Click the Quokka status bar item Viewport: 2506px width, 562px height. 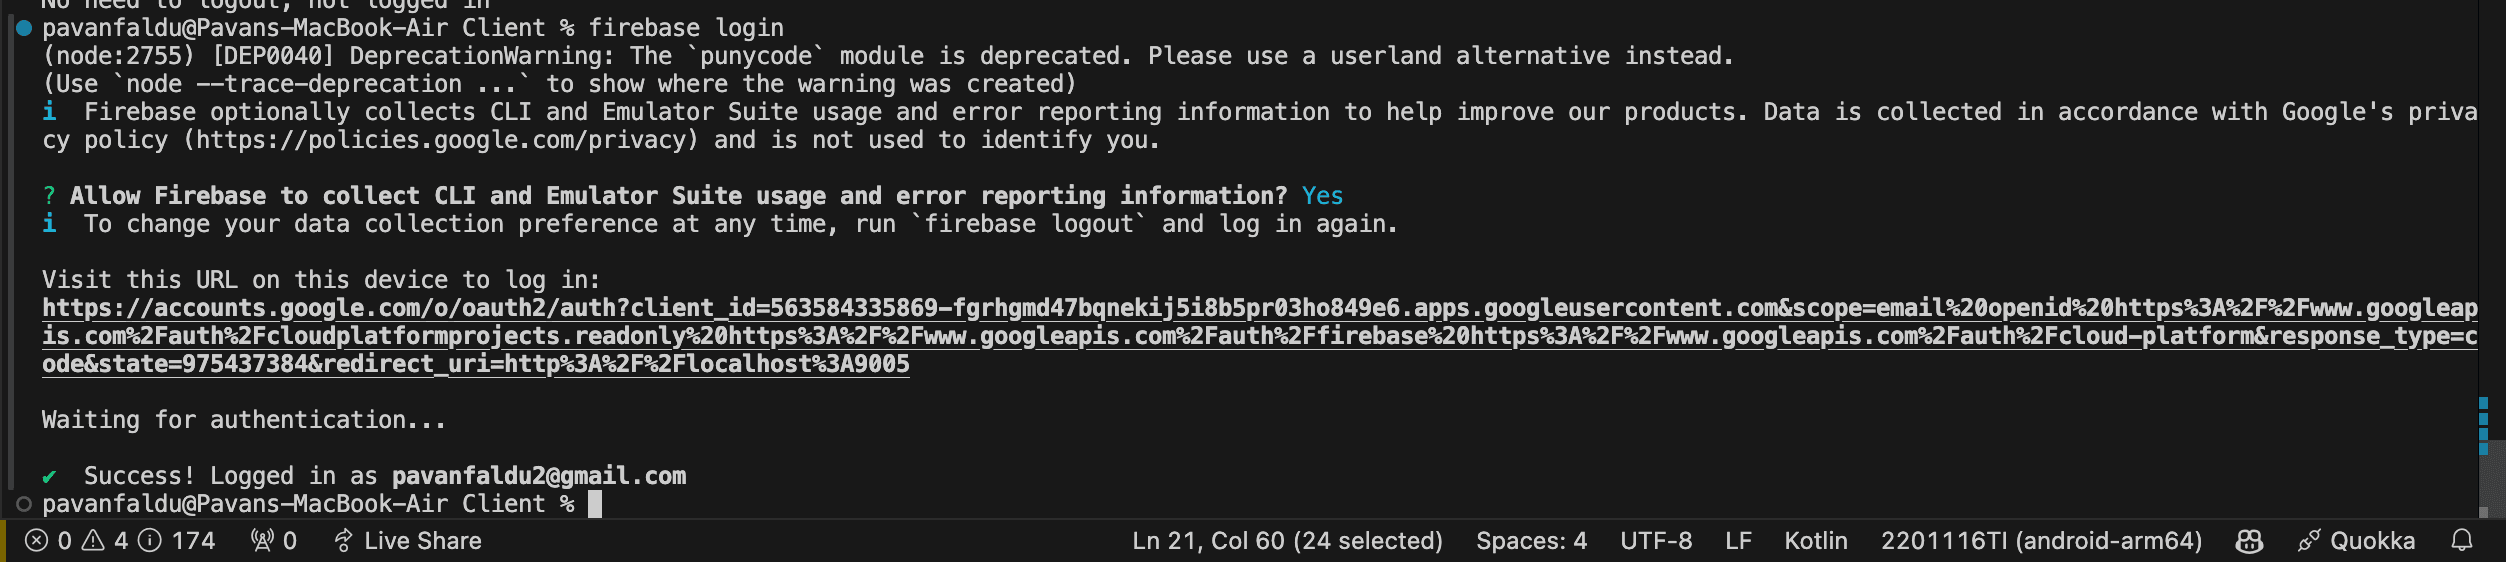[x=2356, y=541]
